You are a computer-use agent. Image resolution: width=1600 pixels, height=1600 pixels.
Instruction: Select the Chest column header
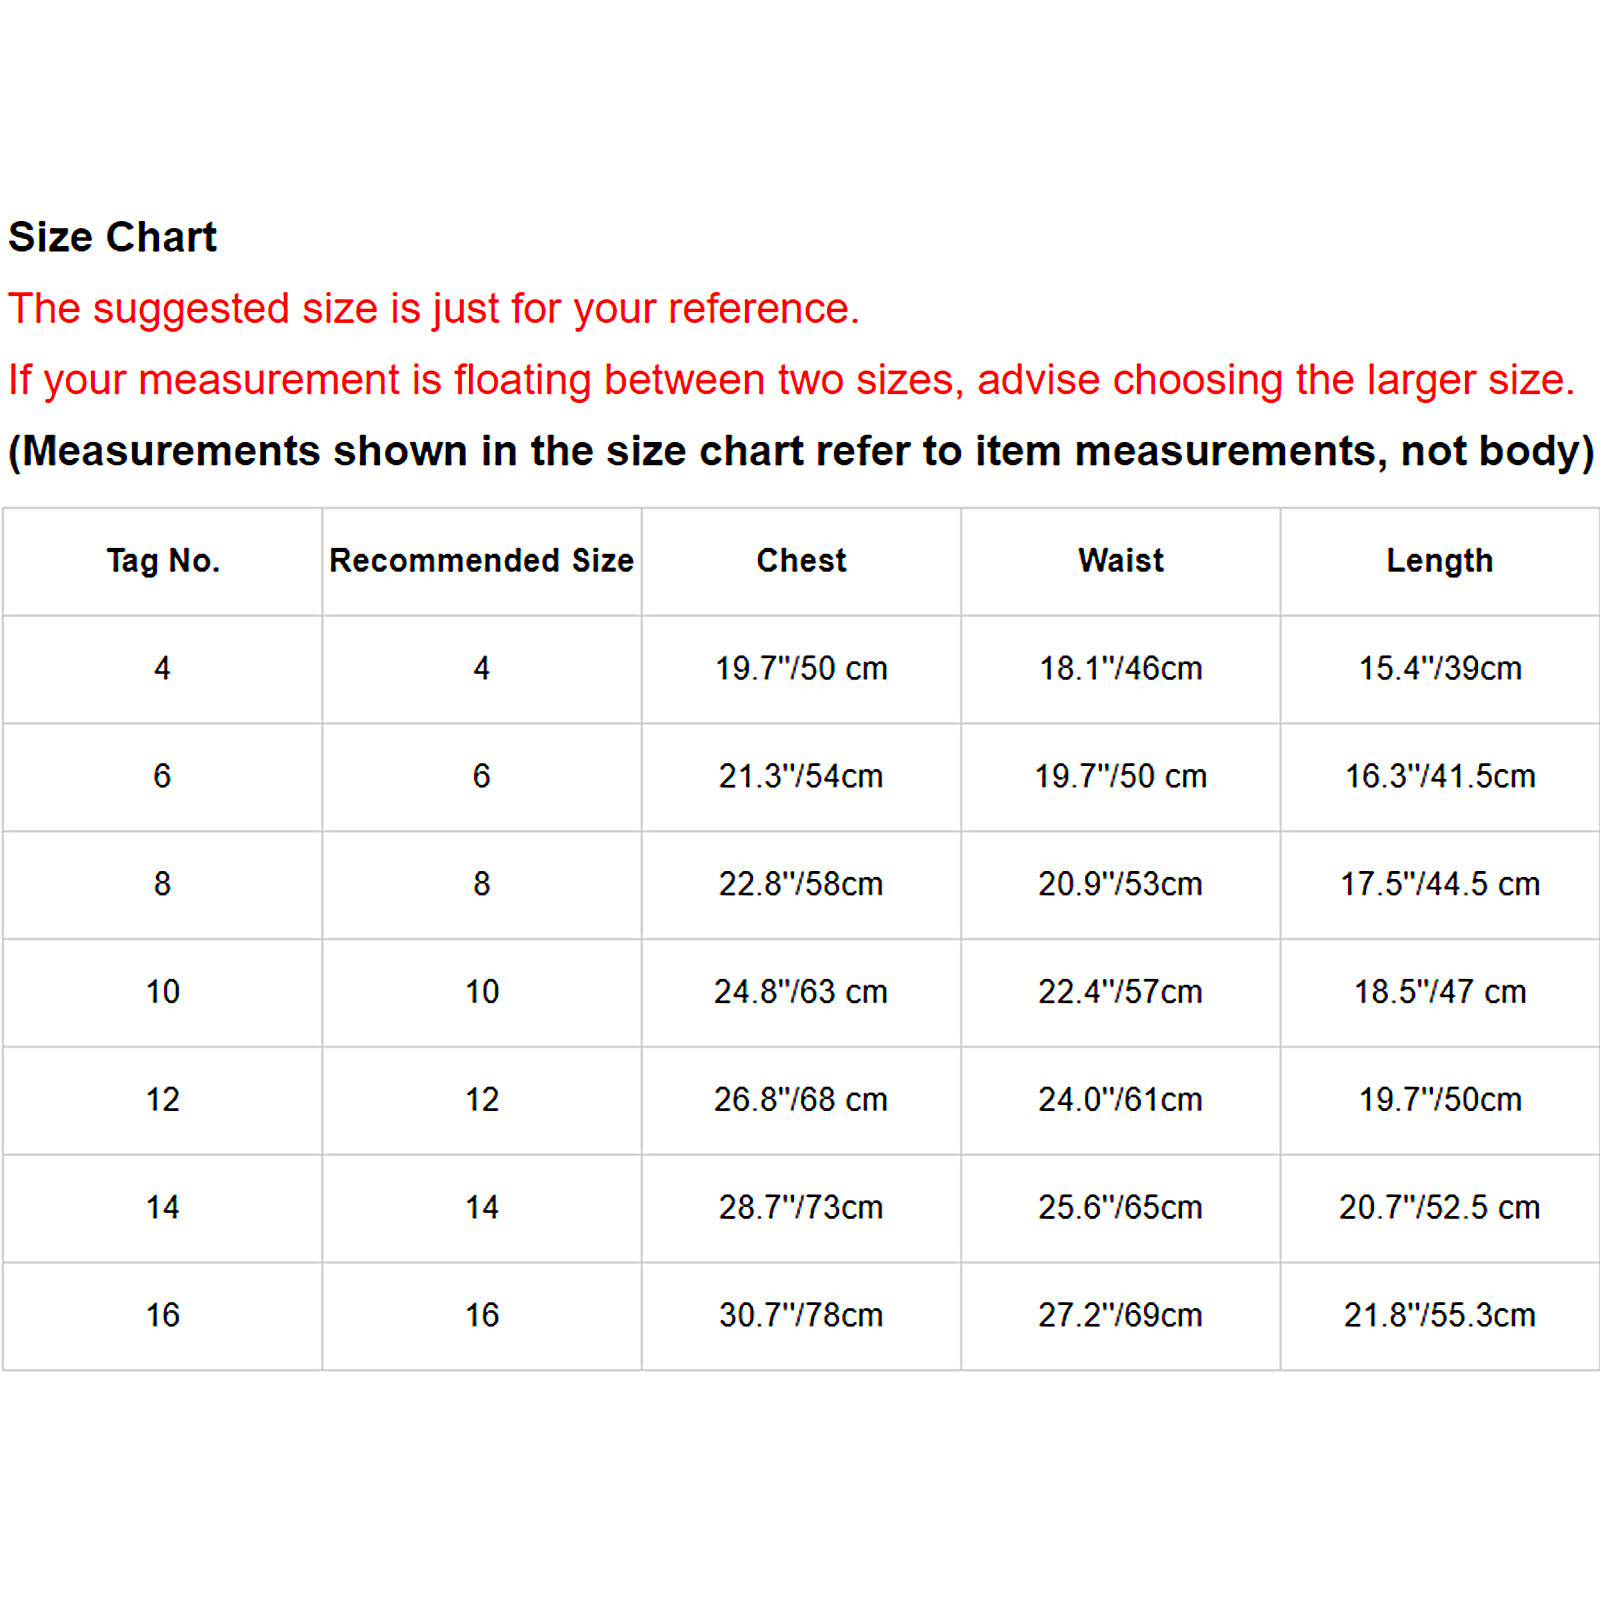pos(801,561)
